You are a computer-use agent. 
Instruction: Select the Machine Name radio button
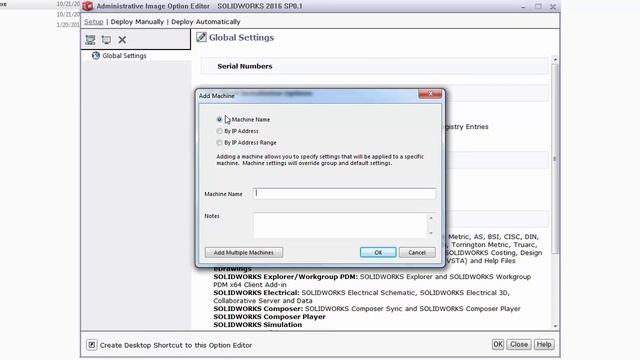coord(220,120)
